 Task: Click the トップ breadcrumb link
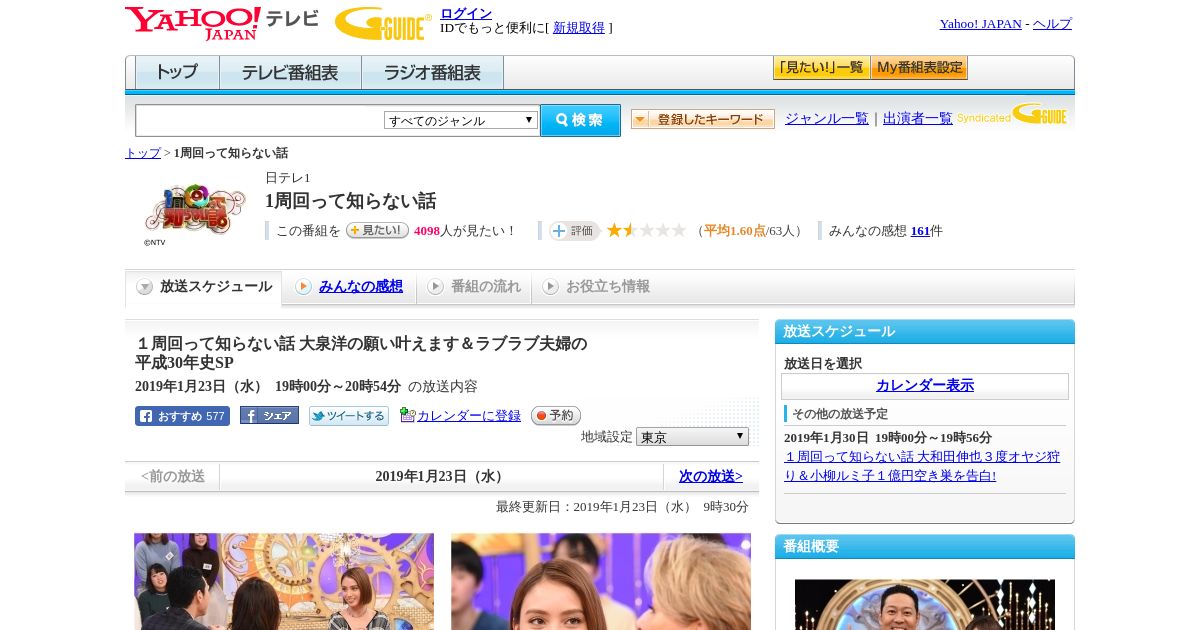click(143, 153)
